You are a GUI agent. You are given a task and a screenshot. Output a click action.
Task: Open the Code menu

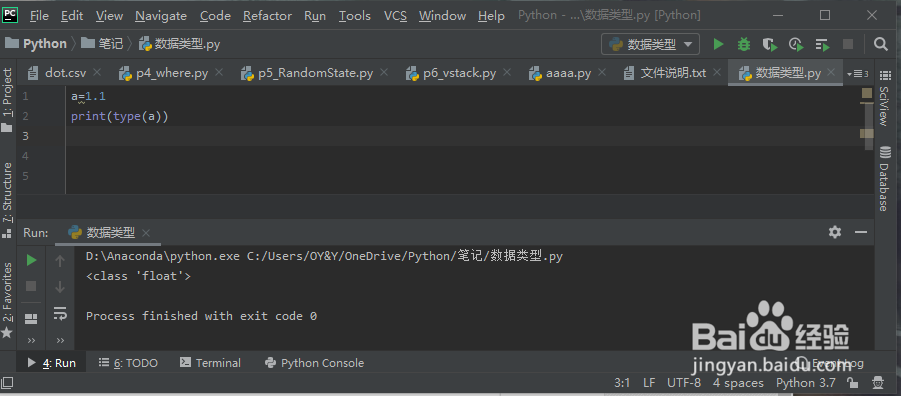[215, 16]
